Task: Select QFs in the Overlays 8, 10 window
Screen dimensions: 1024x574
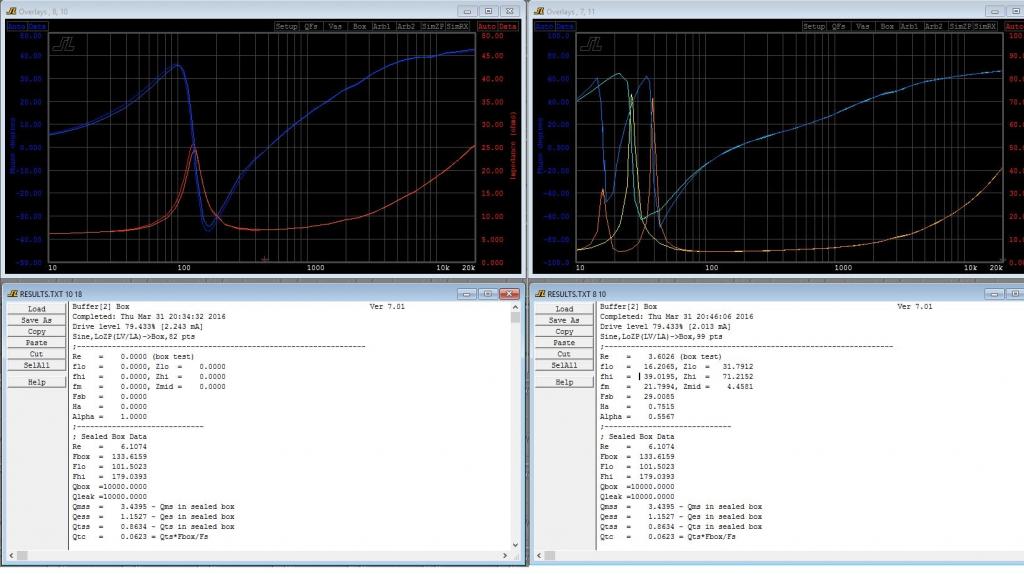Action: [x=311, y=26]
